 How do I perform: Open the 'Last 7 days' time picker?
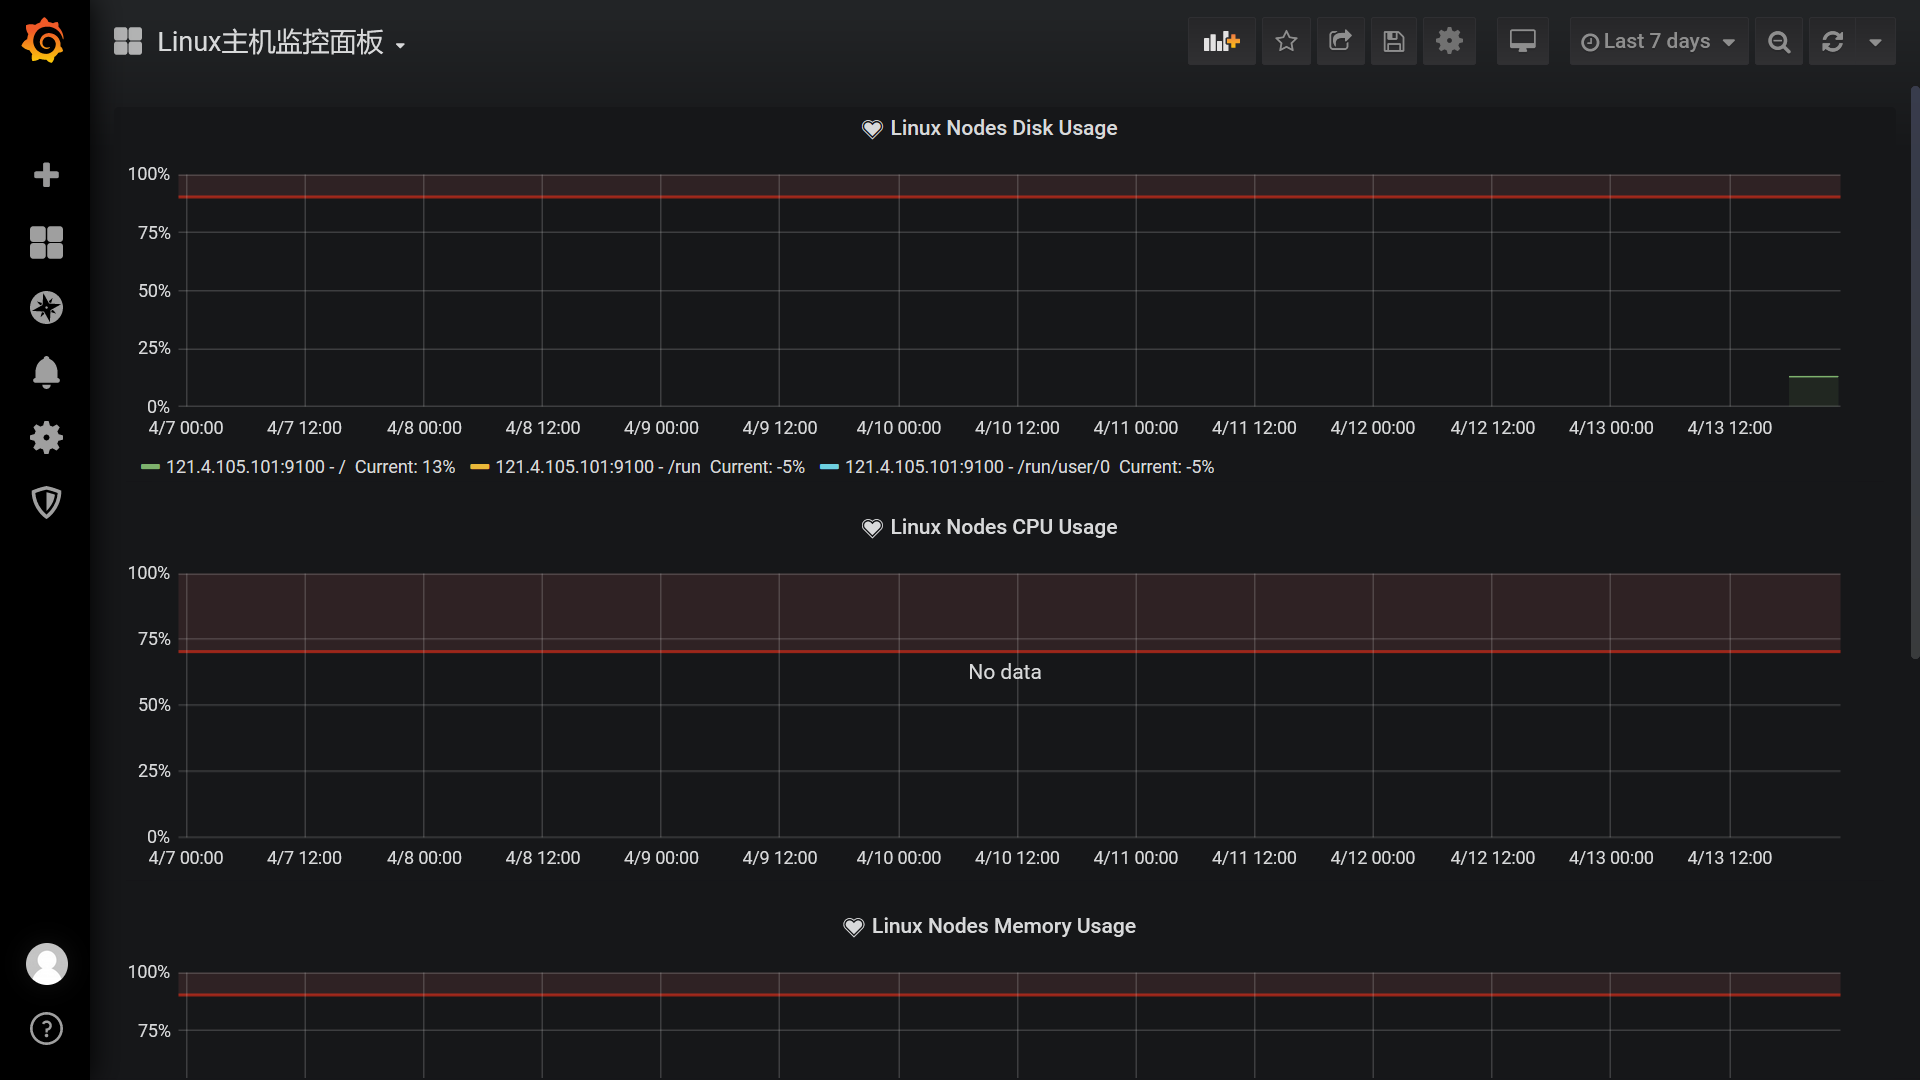coord(1657,41)
